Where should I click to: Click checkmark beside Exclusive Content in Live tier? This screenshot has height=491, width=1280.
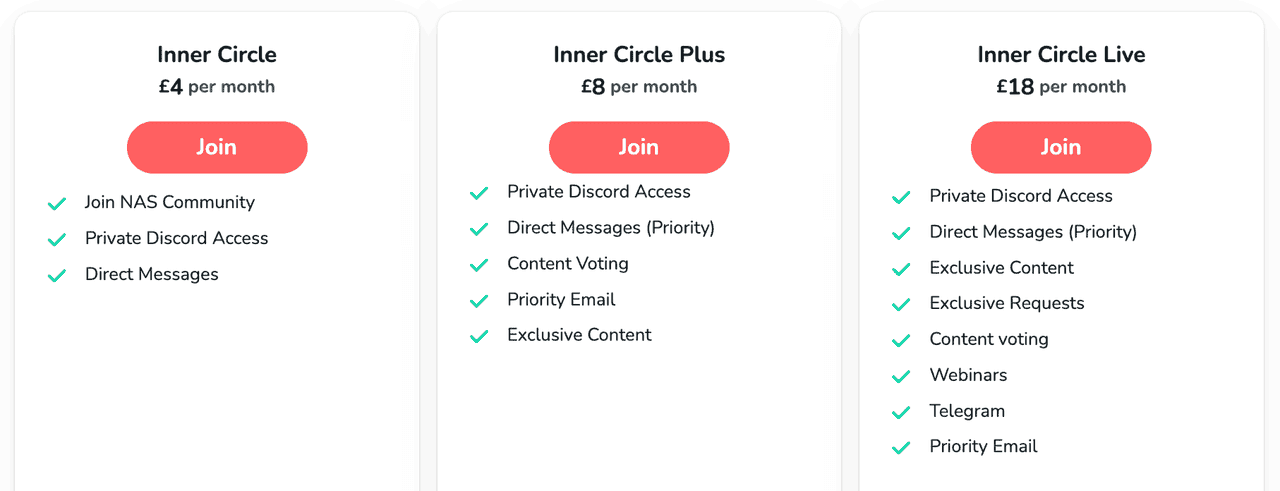click(x=901, y=269)
